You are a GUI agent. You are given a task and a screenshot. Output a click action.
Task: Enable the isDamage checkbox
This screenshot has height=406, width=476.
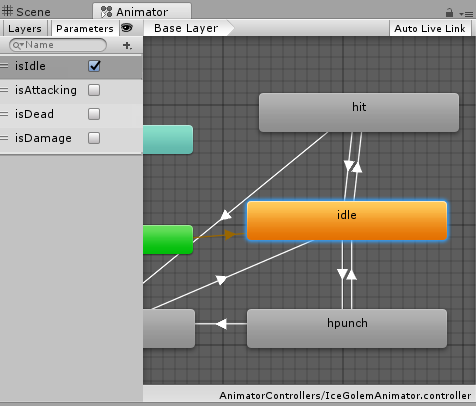coord(94,138)
